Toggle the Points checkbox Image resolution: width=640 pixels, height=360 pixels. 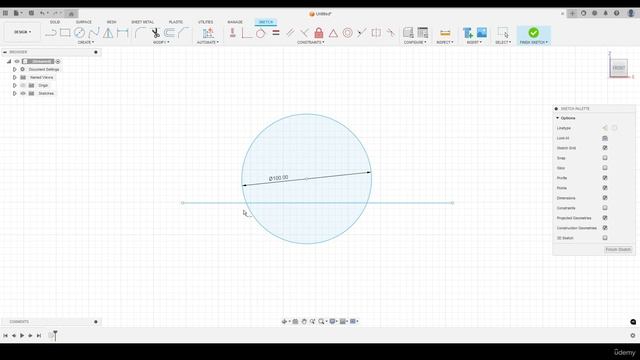click(x=605, y=188)
